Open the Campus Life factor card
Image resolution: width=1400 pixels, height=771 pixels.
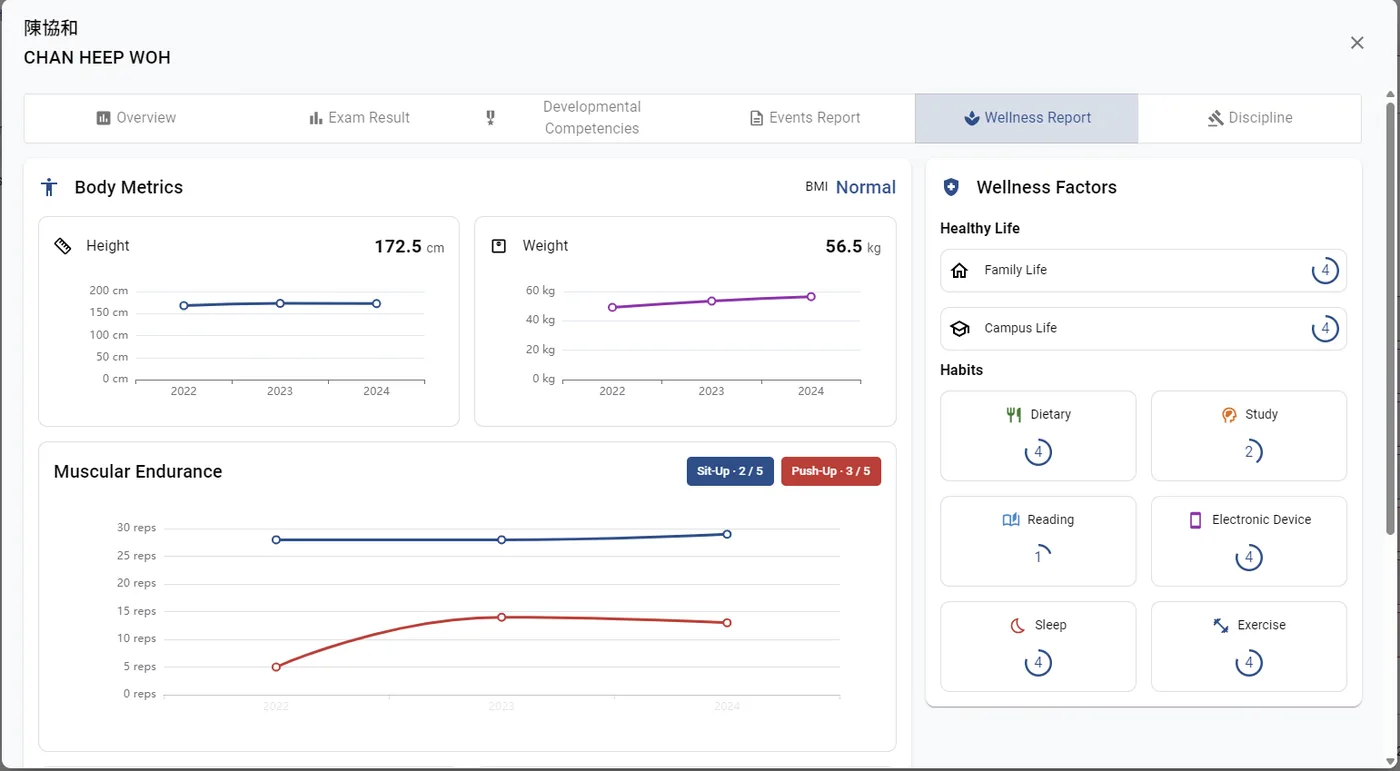click(1143, 328)
